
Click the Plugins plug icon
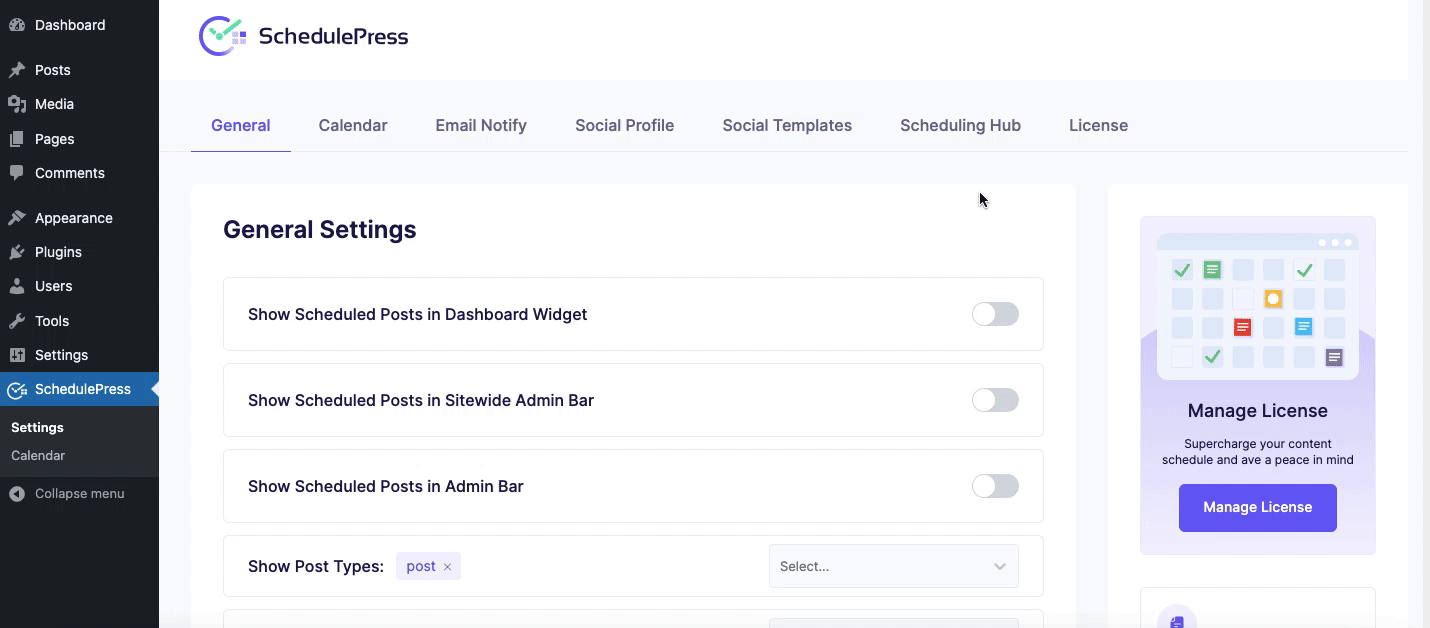point(17,252)
